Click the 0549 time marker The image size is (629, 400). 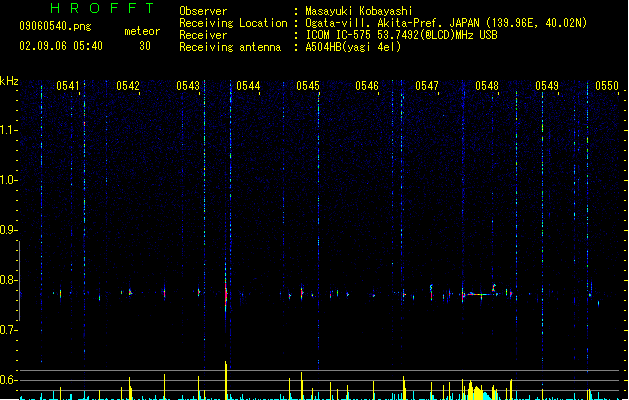547,86
